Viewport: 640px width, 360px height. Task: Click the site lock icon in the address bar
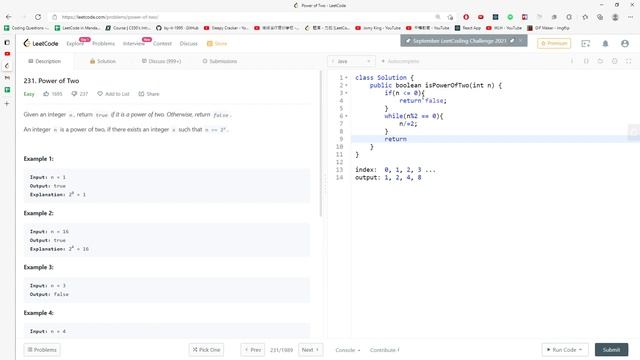(54, 17)
